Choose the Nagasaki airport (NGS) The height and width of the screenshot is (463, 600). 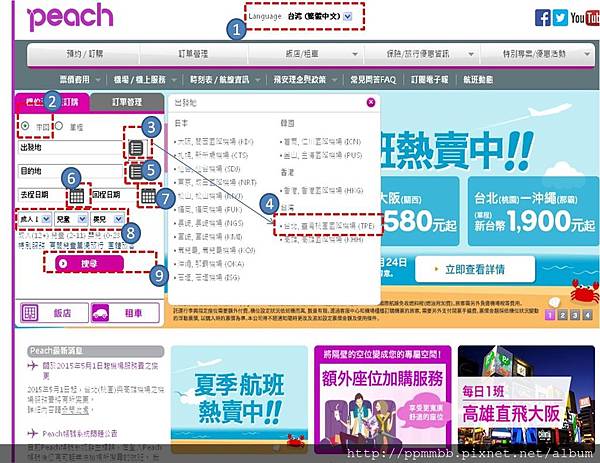(209, 223)
